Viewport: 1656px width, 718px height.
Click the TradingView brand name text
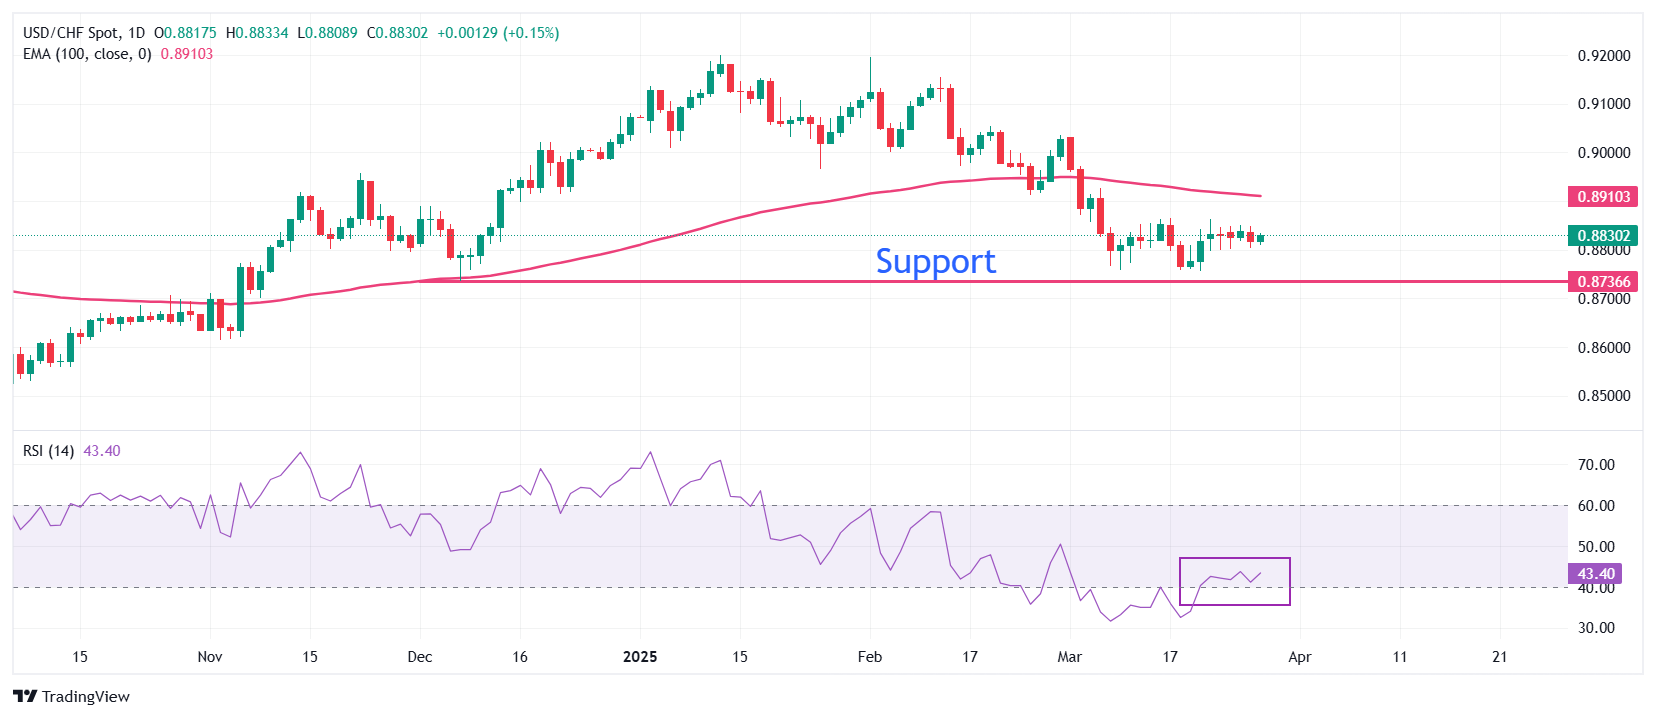86,697
